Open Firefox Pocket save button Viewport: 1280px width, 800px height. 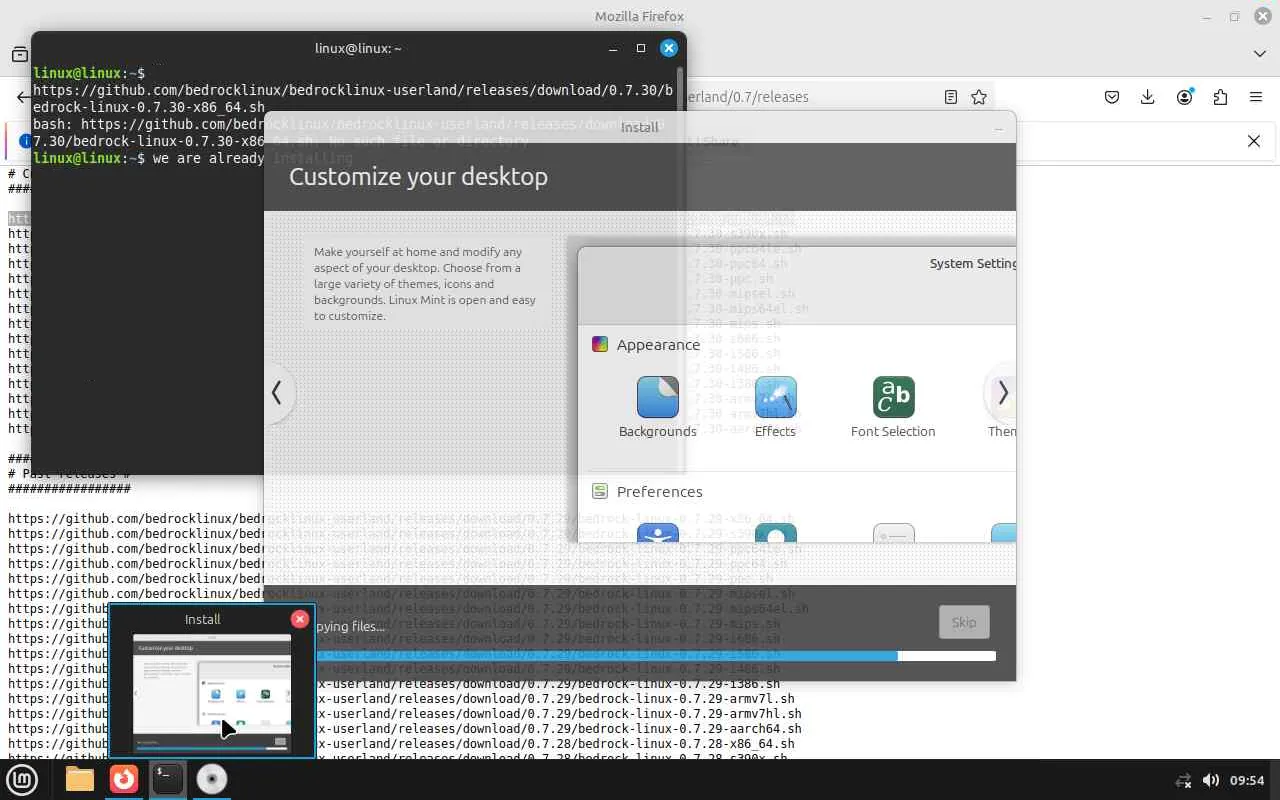click(x=1112, y=97)
